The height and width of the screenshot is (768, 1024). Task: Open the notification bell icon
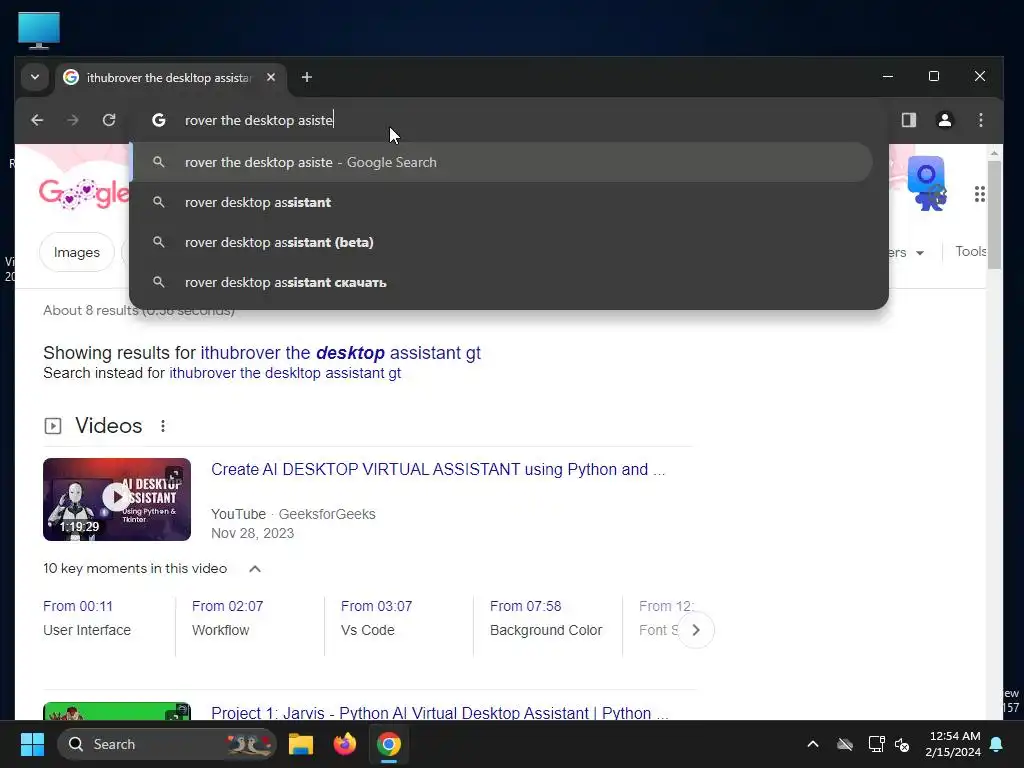pos(997,744)
